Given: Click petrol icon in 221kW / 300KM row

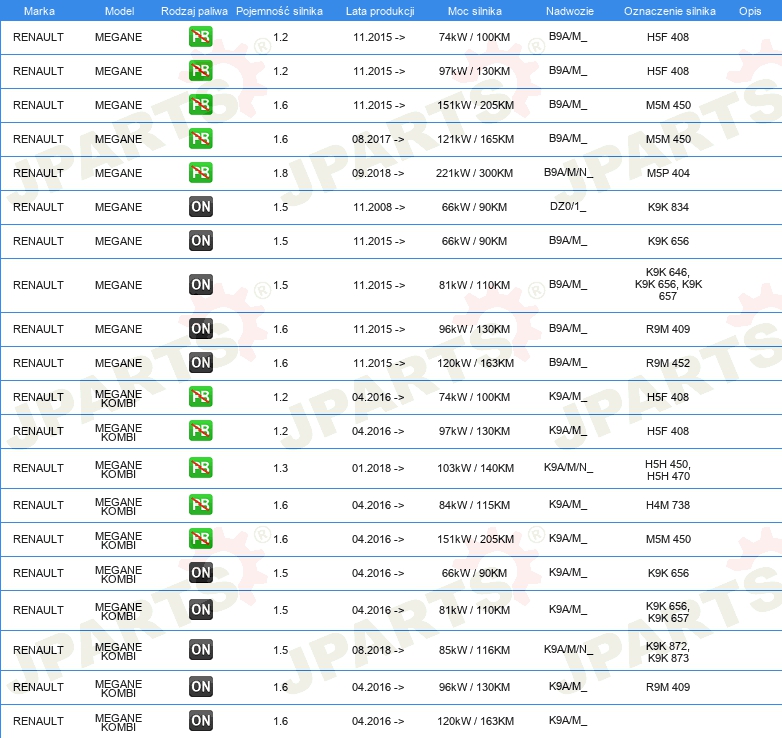Looking at the screenshot, I should click(200, 173).
